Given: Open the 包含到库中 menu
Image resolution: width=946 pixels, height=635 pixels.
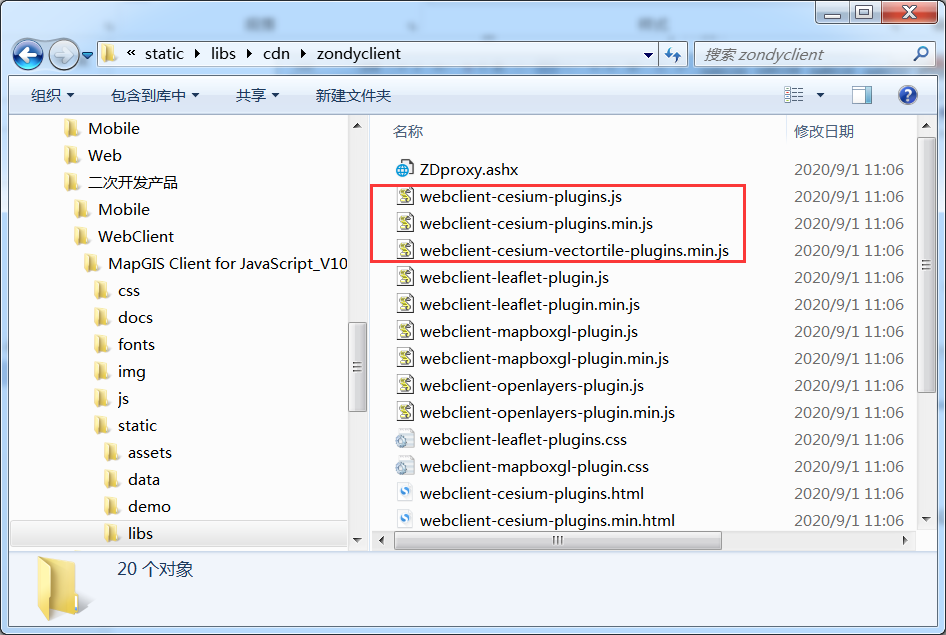Looking at the screenshot, I should coord(155,95).
